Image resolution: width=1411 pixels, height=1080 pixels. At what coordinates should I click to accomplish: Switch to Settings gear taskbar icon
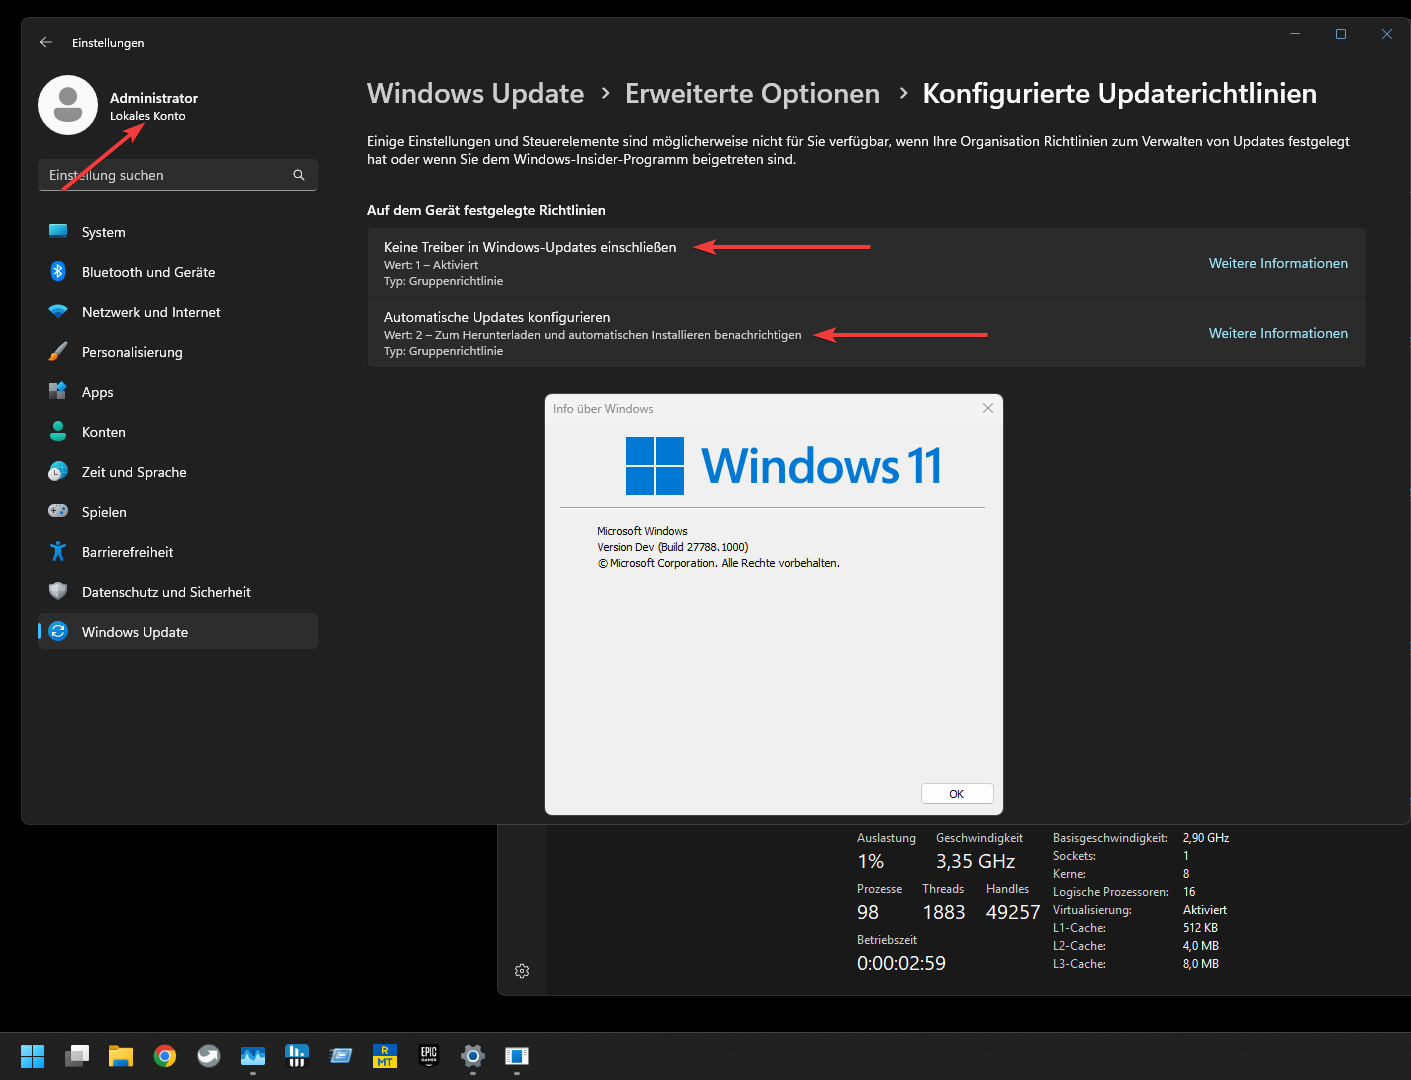point(473,1056)
